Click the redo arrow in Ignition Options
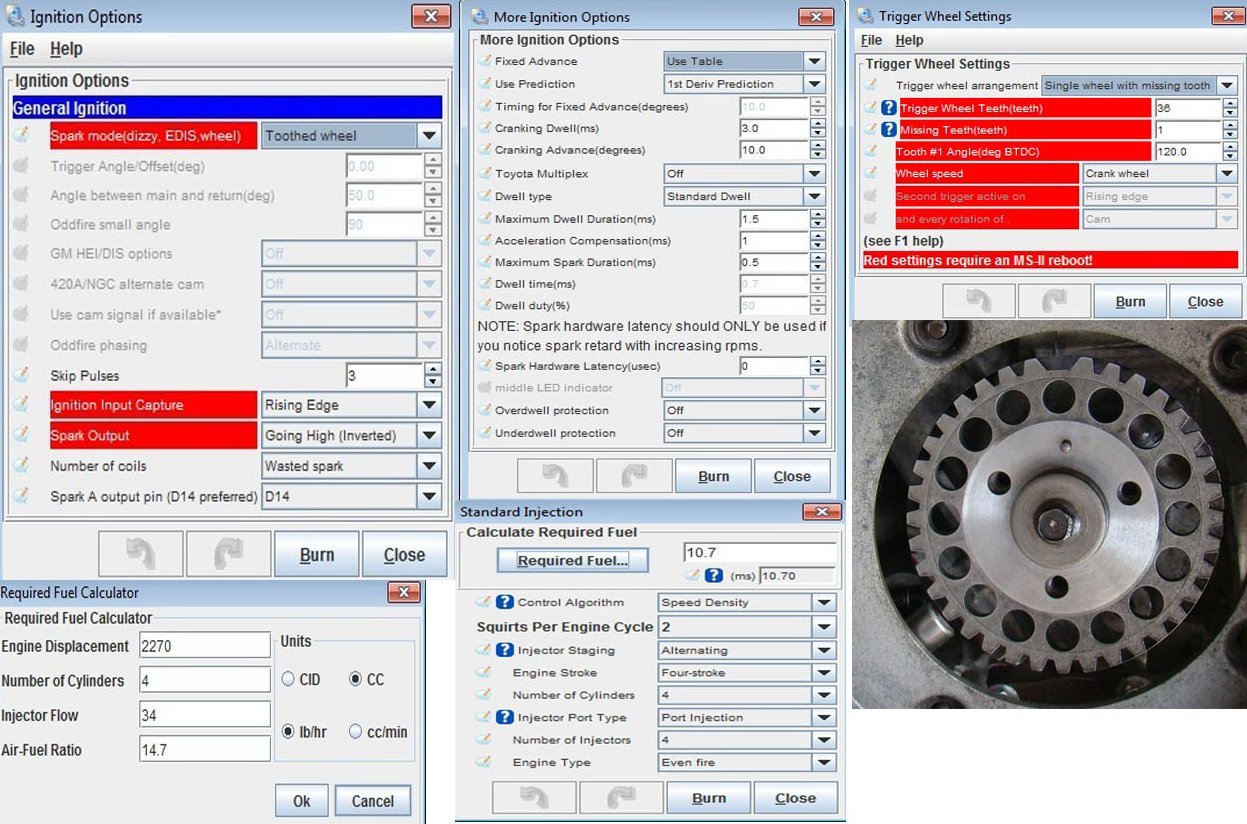Image resolution: width=1247 pixels, height=824 pixels. [x=229, y=554]
